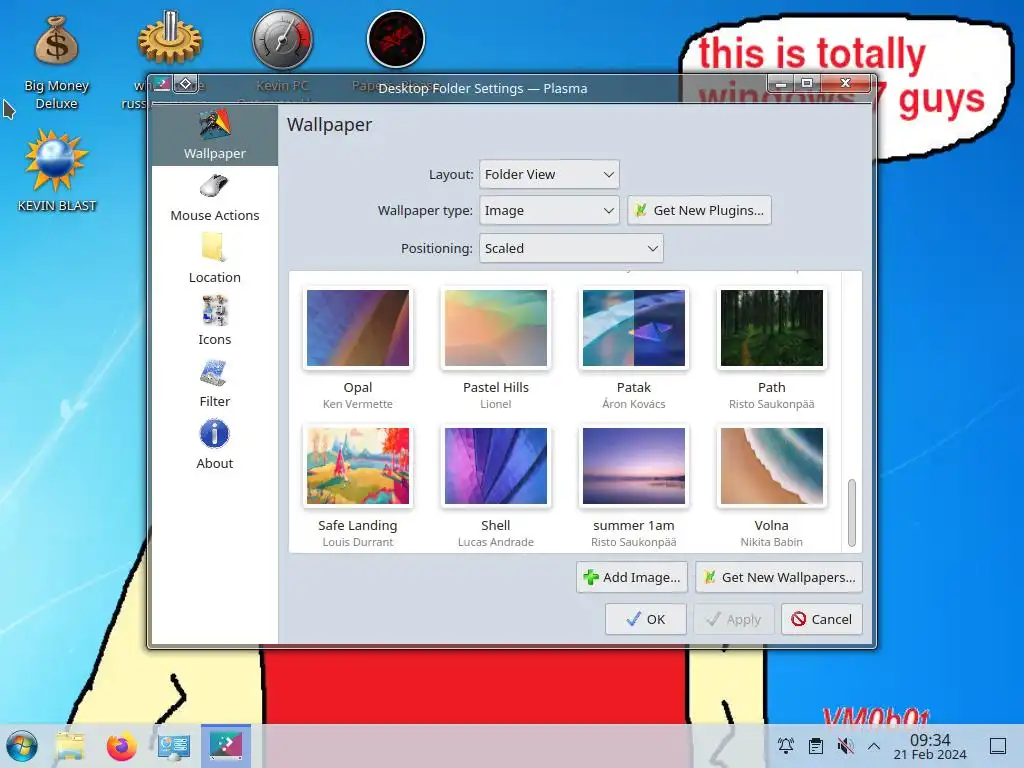Select the dark red round desktop icon
Screen dimensions: 1024x768
point(396,39)
